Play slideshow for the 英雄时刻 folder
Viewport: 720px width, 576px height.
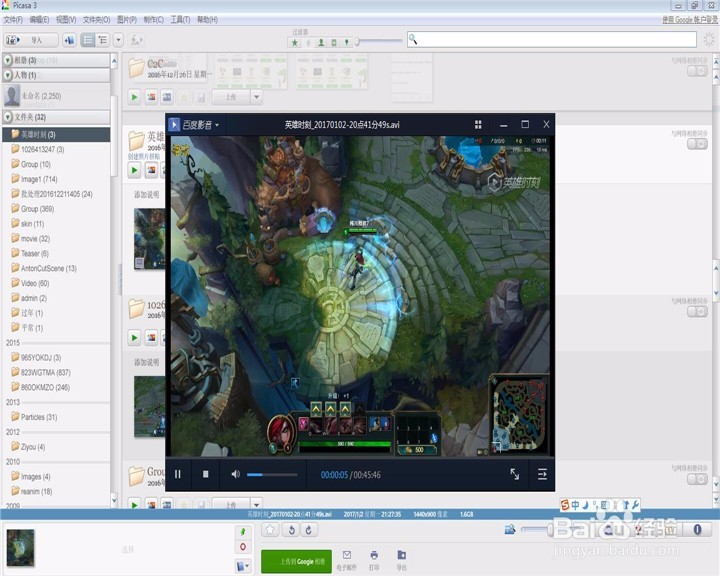coord(134,170)
